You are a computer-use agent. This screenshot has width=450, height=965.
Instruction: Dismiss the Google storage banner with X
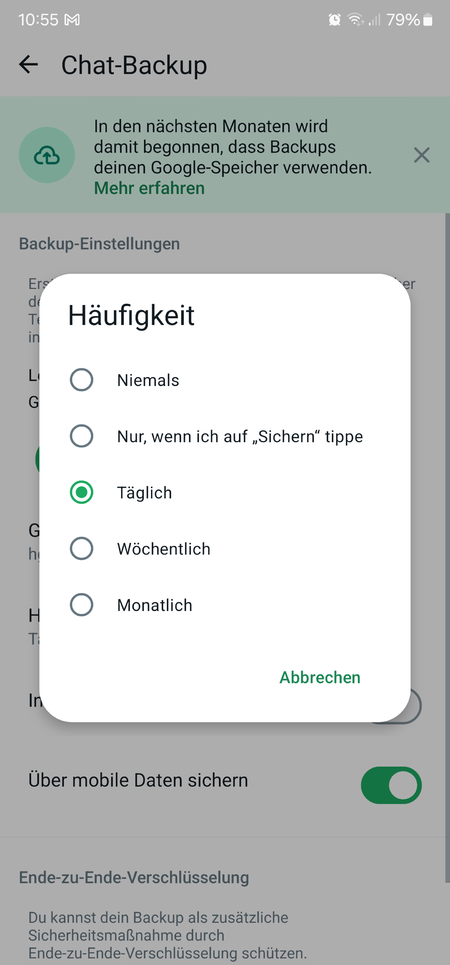422,156
